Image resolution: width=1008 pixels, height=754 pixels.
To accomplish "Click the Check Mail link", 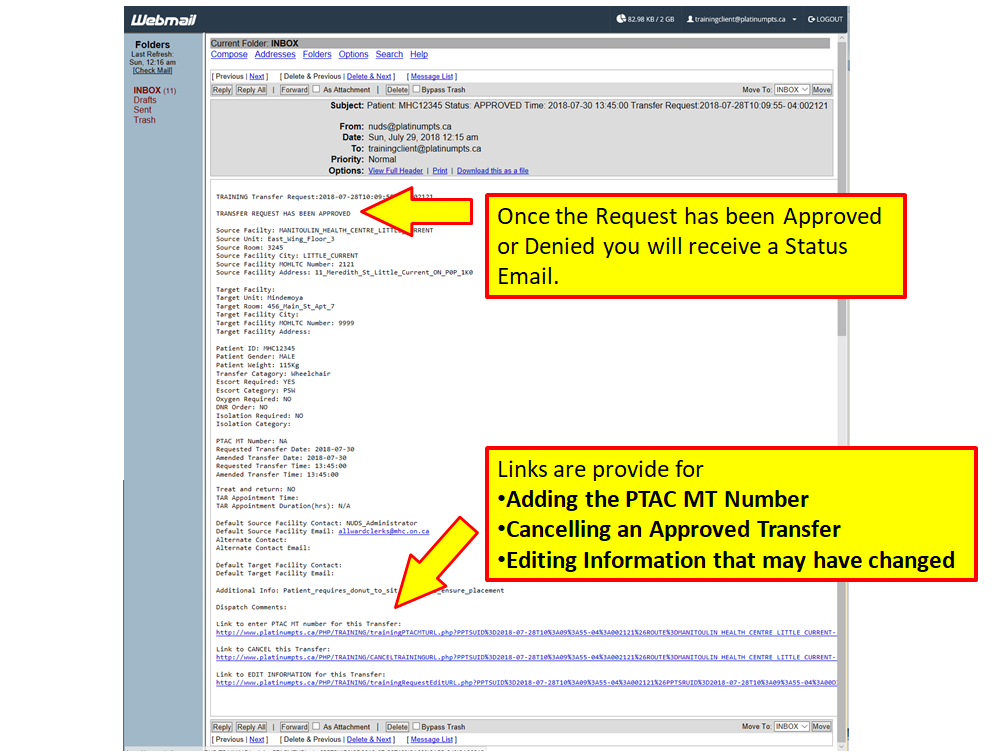I will point(152,70).
